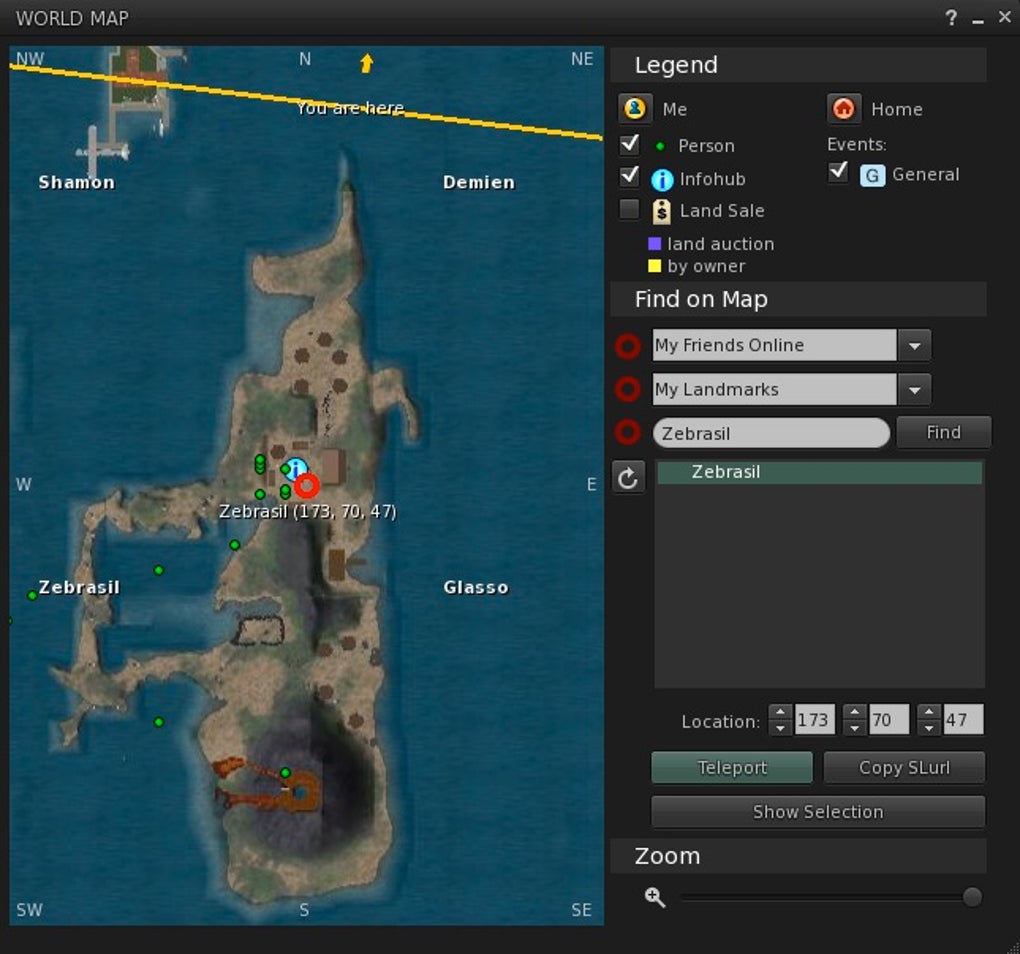1020x954 pixels.
Task: Click the Glasso region label on map
Action: coord(476,587)
